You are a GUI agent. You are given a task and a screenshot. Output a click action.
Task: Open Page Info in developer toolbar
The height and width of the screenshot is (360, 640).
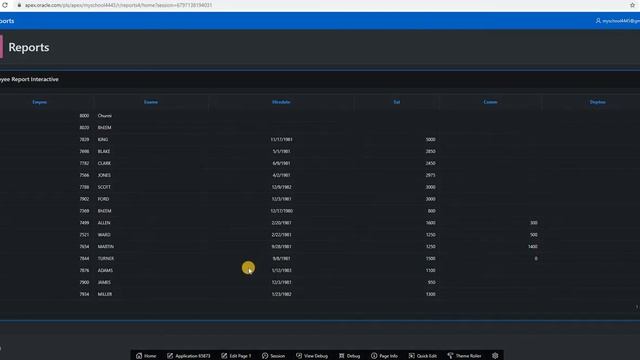[384, 356]
